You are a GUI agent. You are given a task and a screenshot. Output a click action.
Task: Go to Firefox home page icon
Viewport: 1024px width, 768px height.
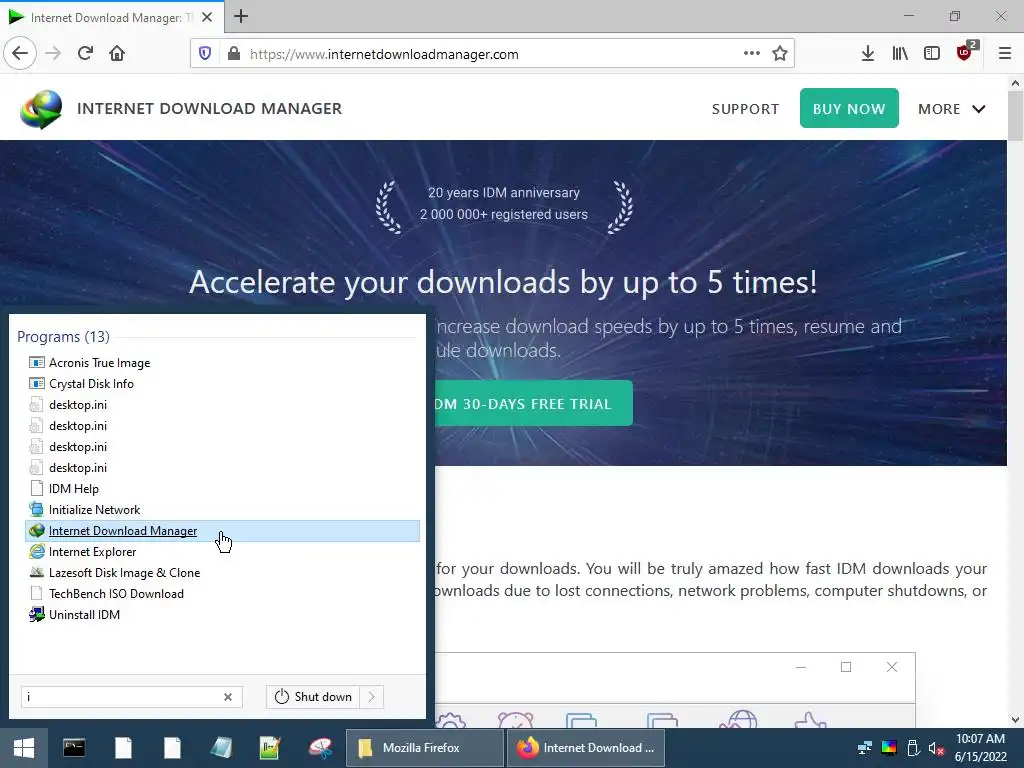(x=117, y=54)
